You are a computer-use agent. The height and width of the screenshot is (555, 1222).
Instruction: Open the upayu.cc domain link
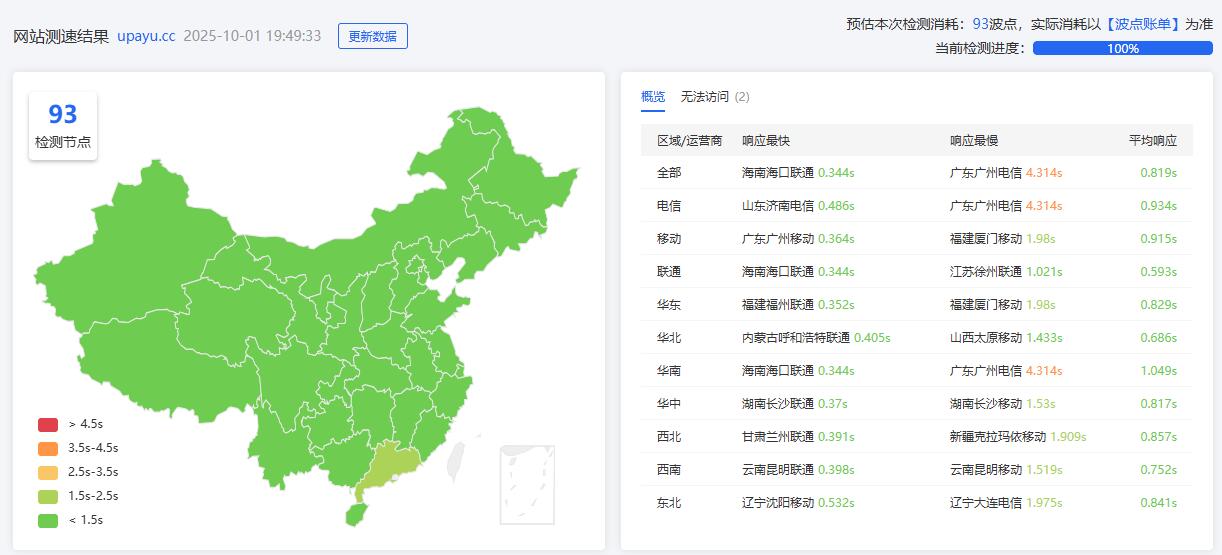pyautogui.click(x=146, y=36)
